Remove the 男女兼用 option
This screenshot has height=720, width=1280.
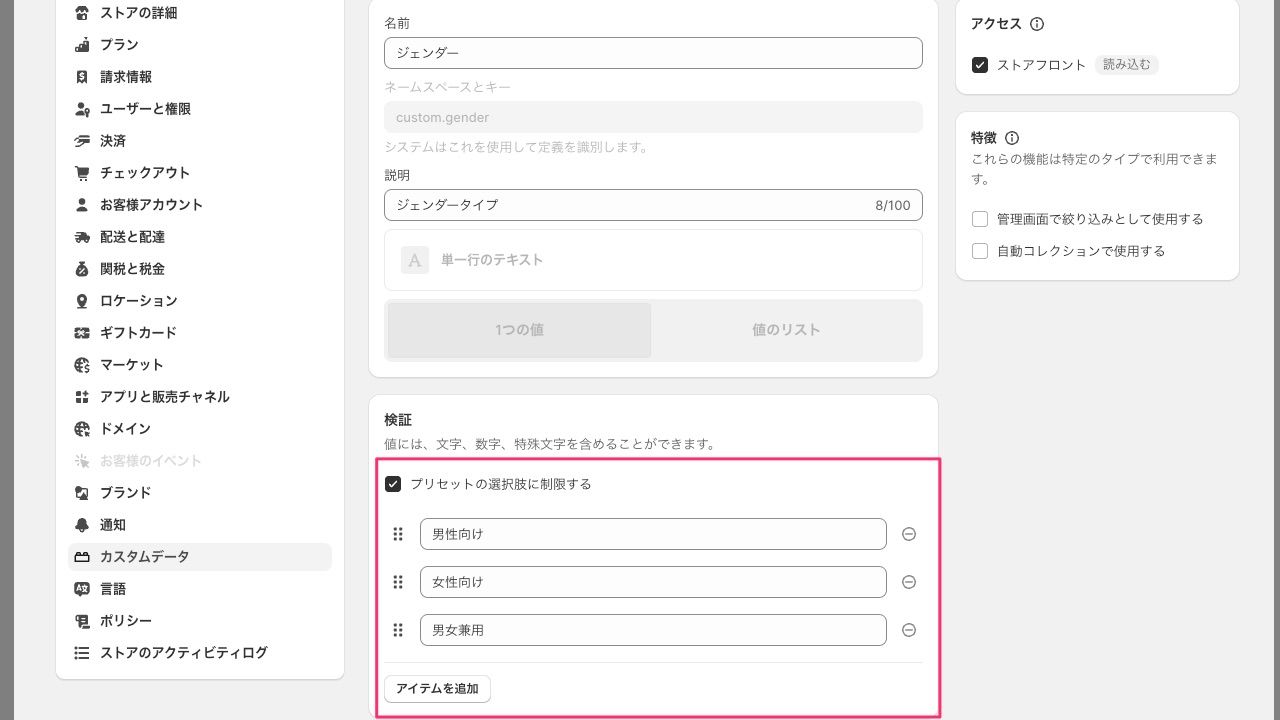pyautogui.click(x=909, y=630)
